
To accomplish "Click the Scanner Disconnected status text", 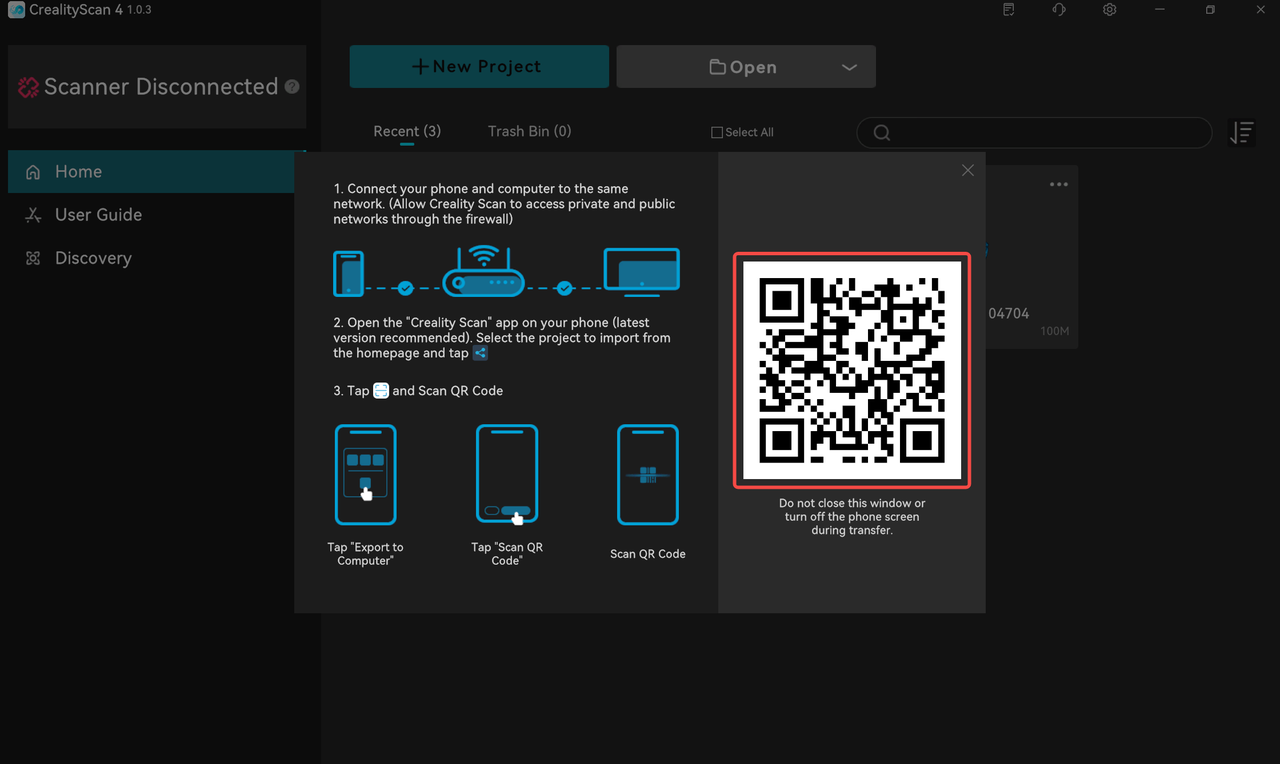I will (161, 87).
